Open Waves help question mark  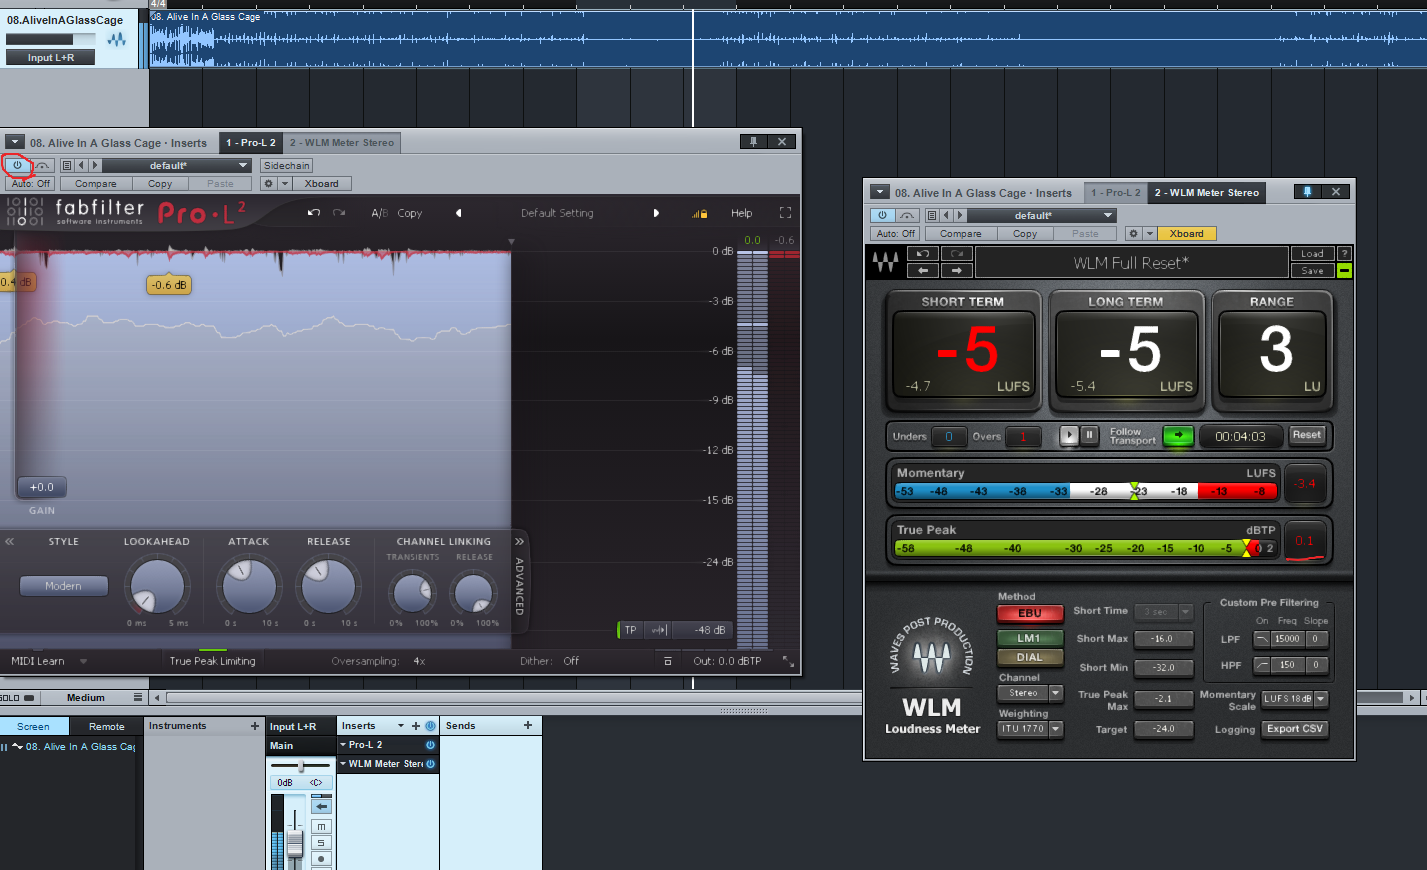tap(1344, 254)
